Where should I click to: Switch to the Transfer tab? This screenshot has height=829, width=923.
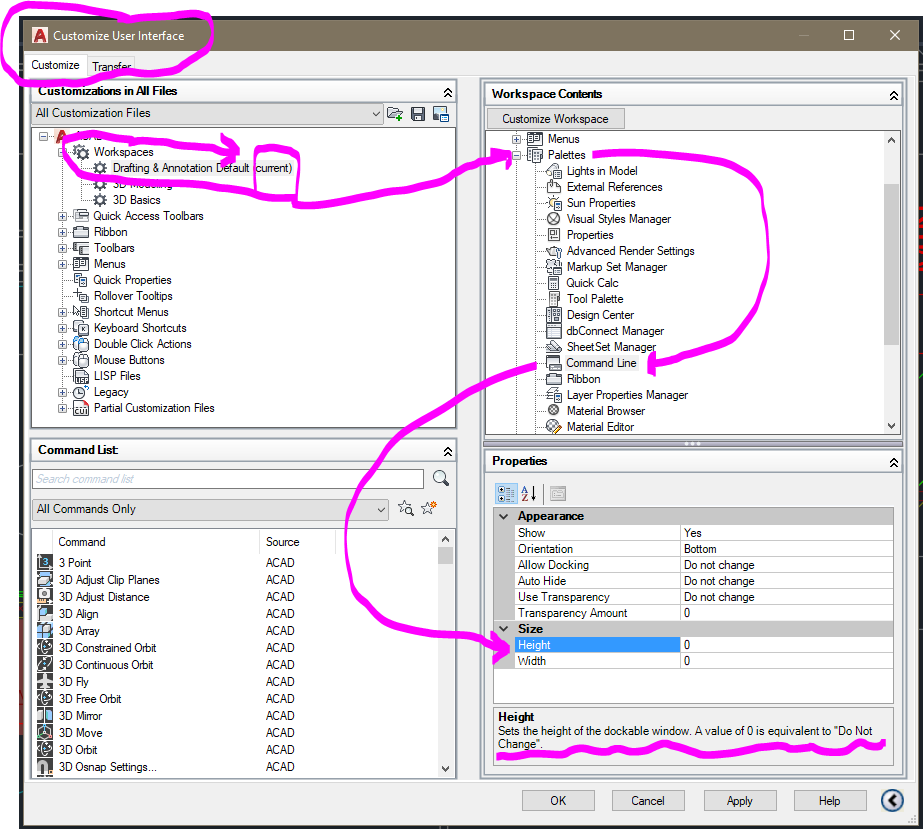click(111, 64)
